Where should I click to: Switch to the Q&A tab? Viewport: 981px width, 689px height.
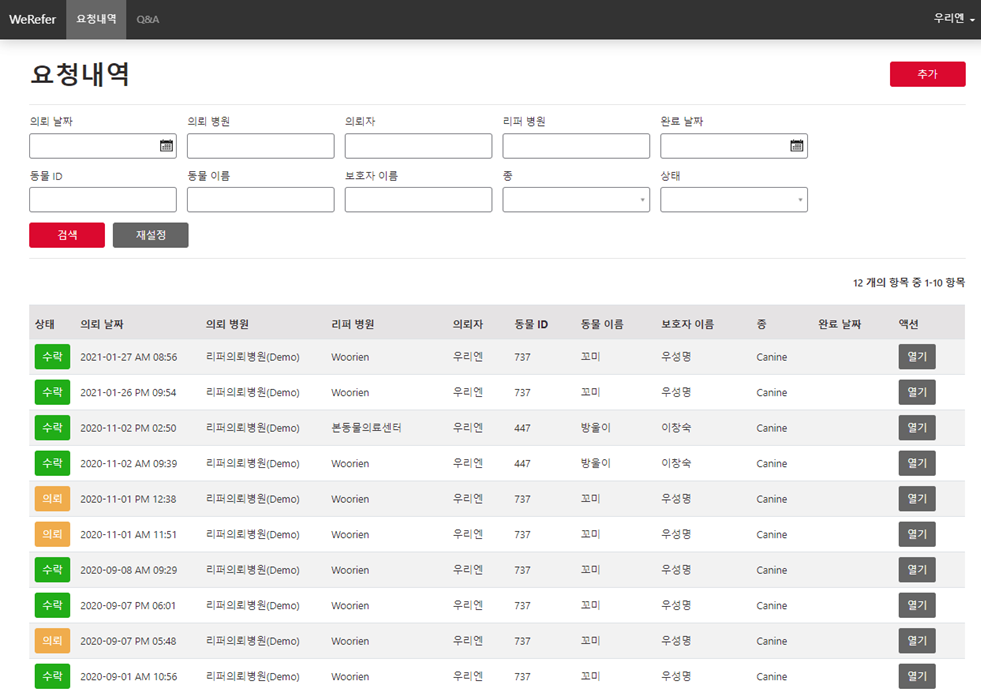148,19
